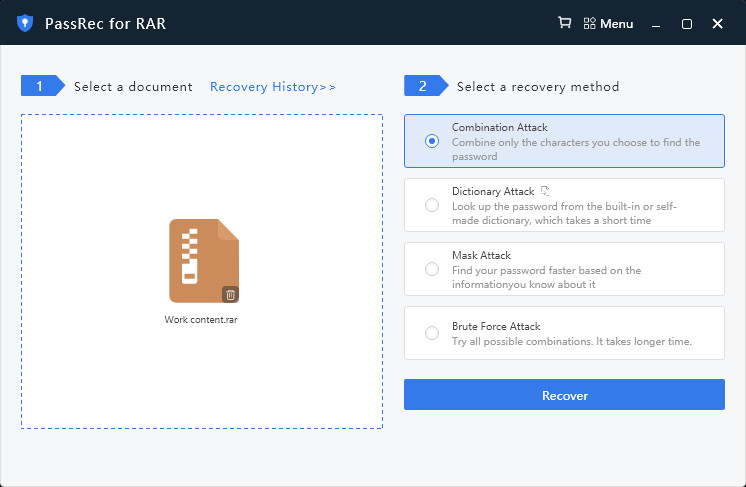Enable the Brute Force Attack radio button
The height and width of the screenshot is (487, 746).
tap(432, 332)
